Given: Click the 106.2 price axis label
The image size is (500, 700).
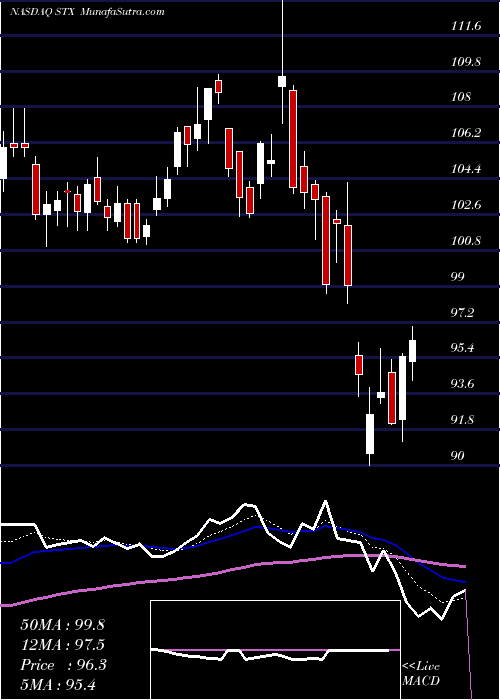Looking at the screenshot, I should coord(466,133).
